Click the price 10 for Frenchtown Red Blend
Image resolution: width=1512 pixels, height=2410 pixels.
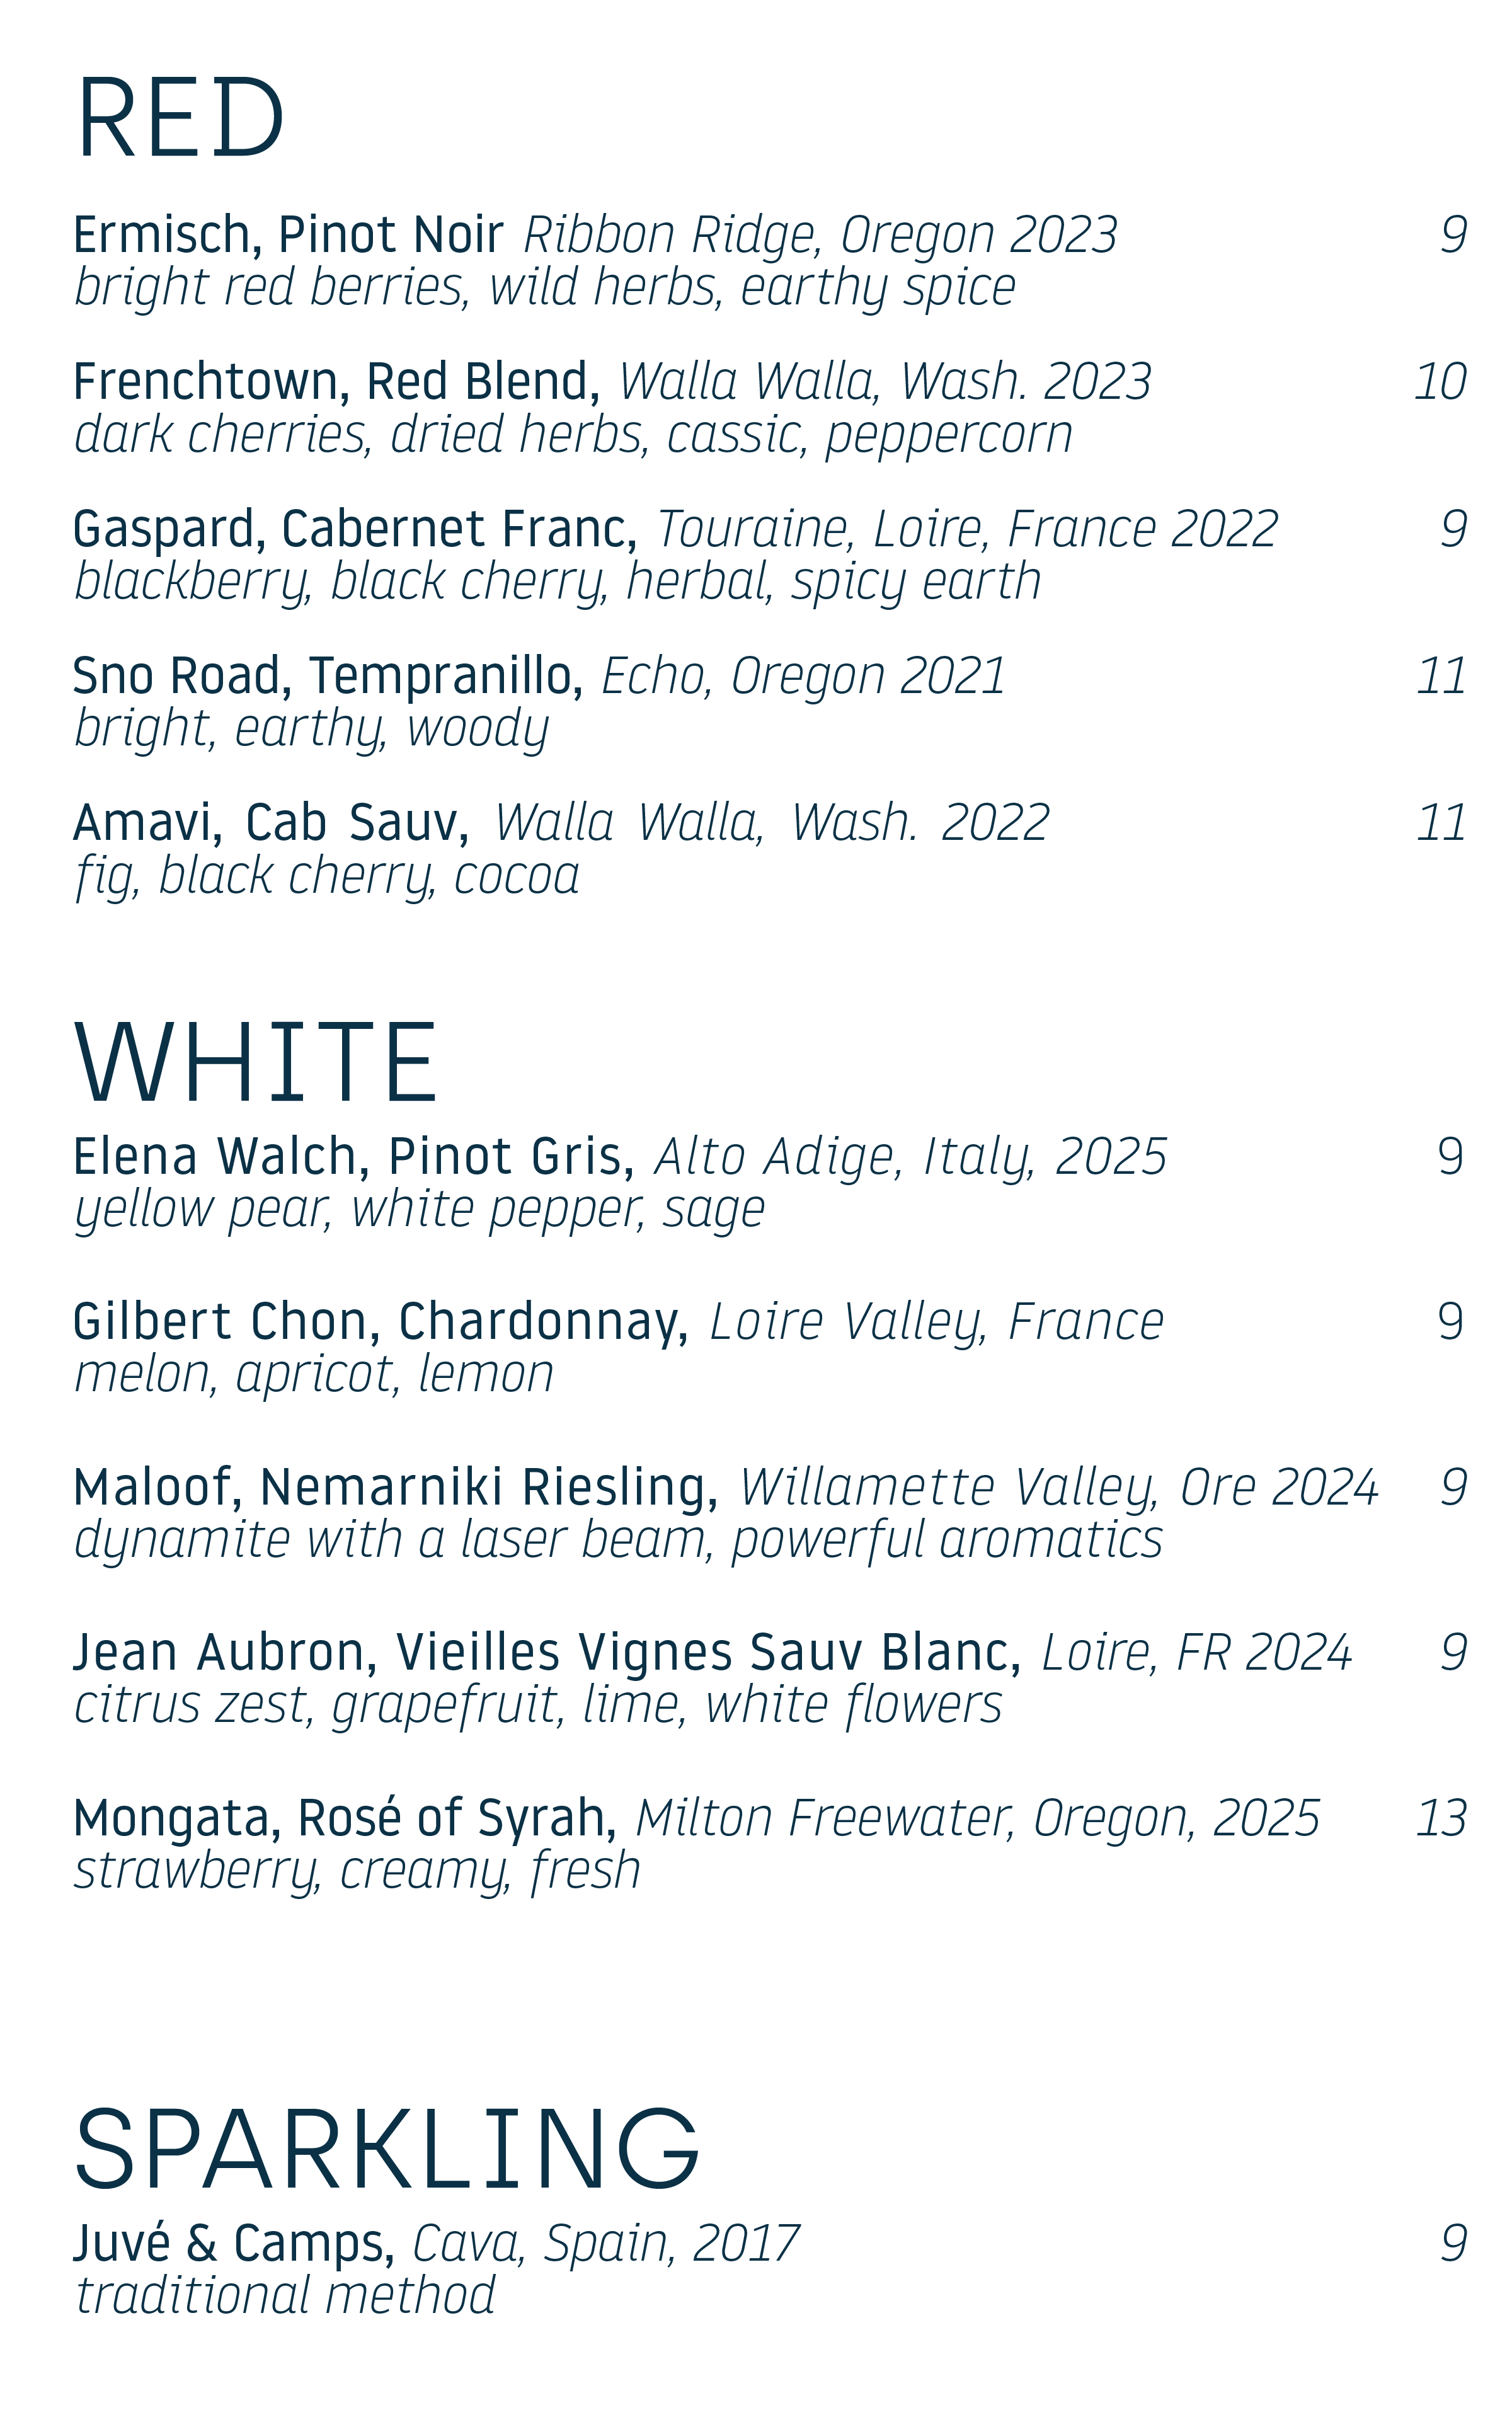coord(1440,382)
